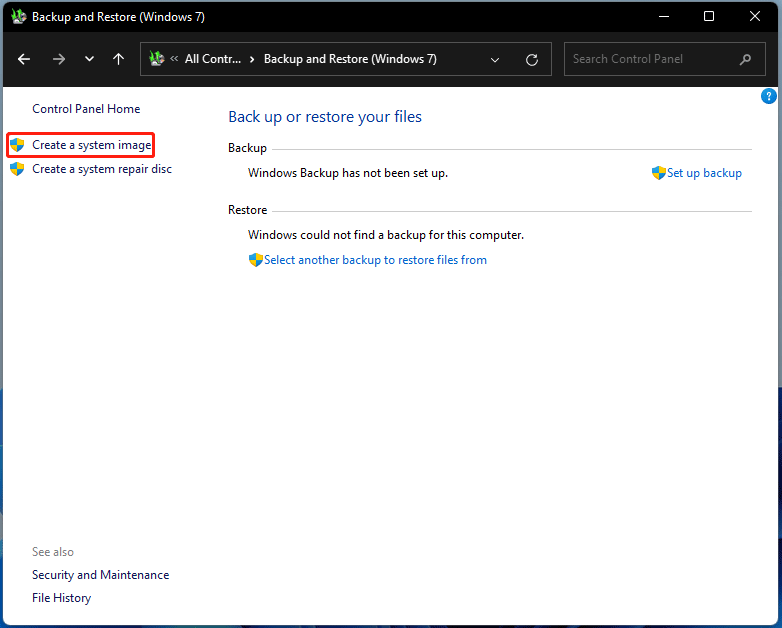Click the Back navigation arrow
This screenshot has height=628, width=782.
pyautogui.click(x=25, y=60)
